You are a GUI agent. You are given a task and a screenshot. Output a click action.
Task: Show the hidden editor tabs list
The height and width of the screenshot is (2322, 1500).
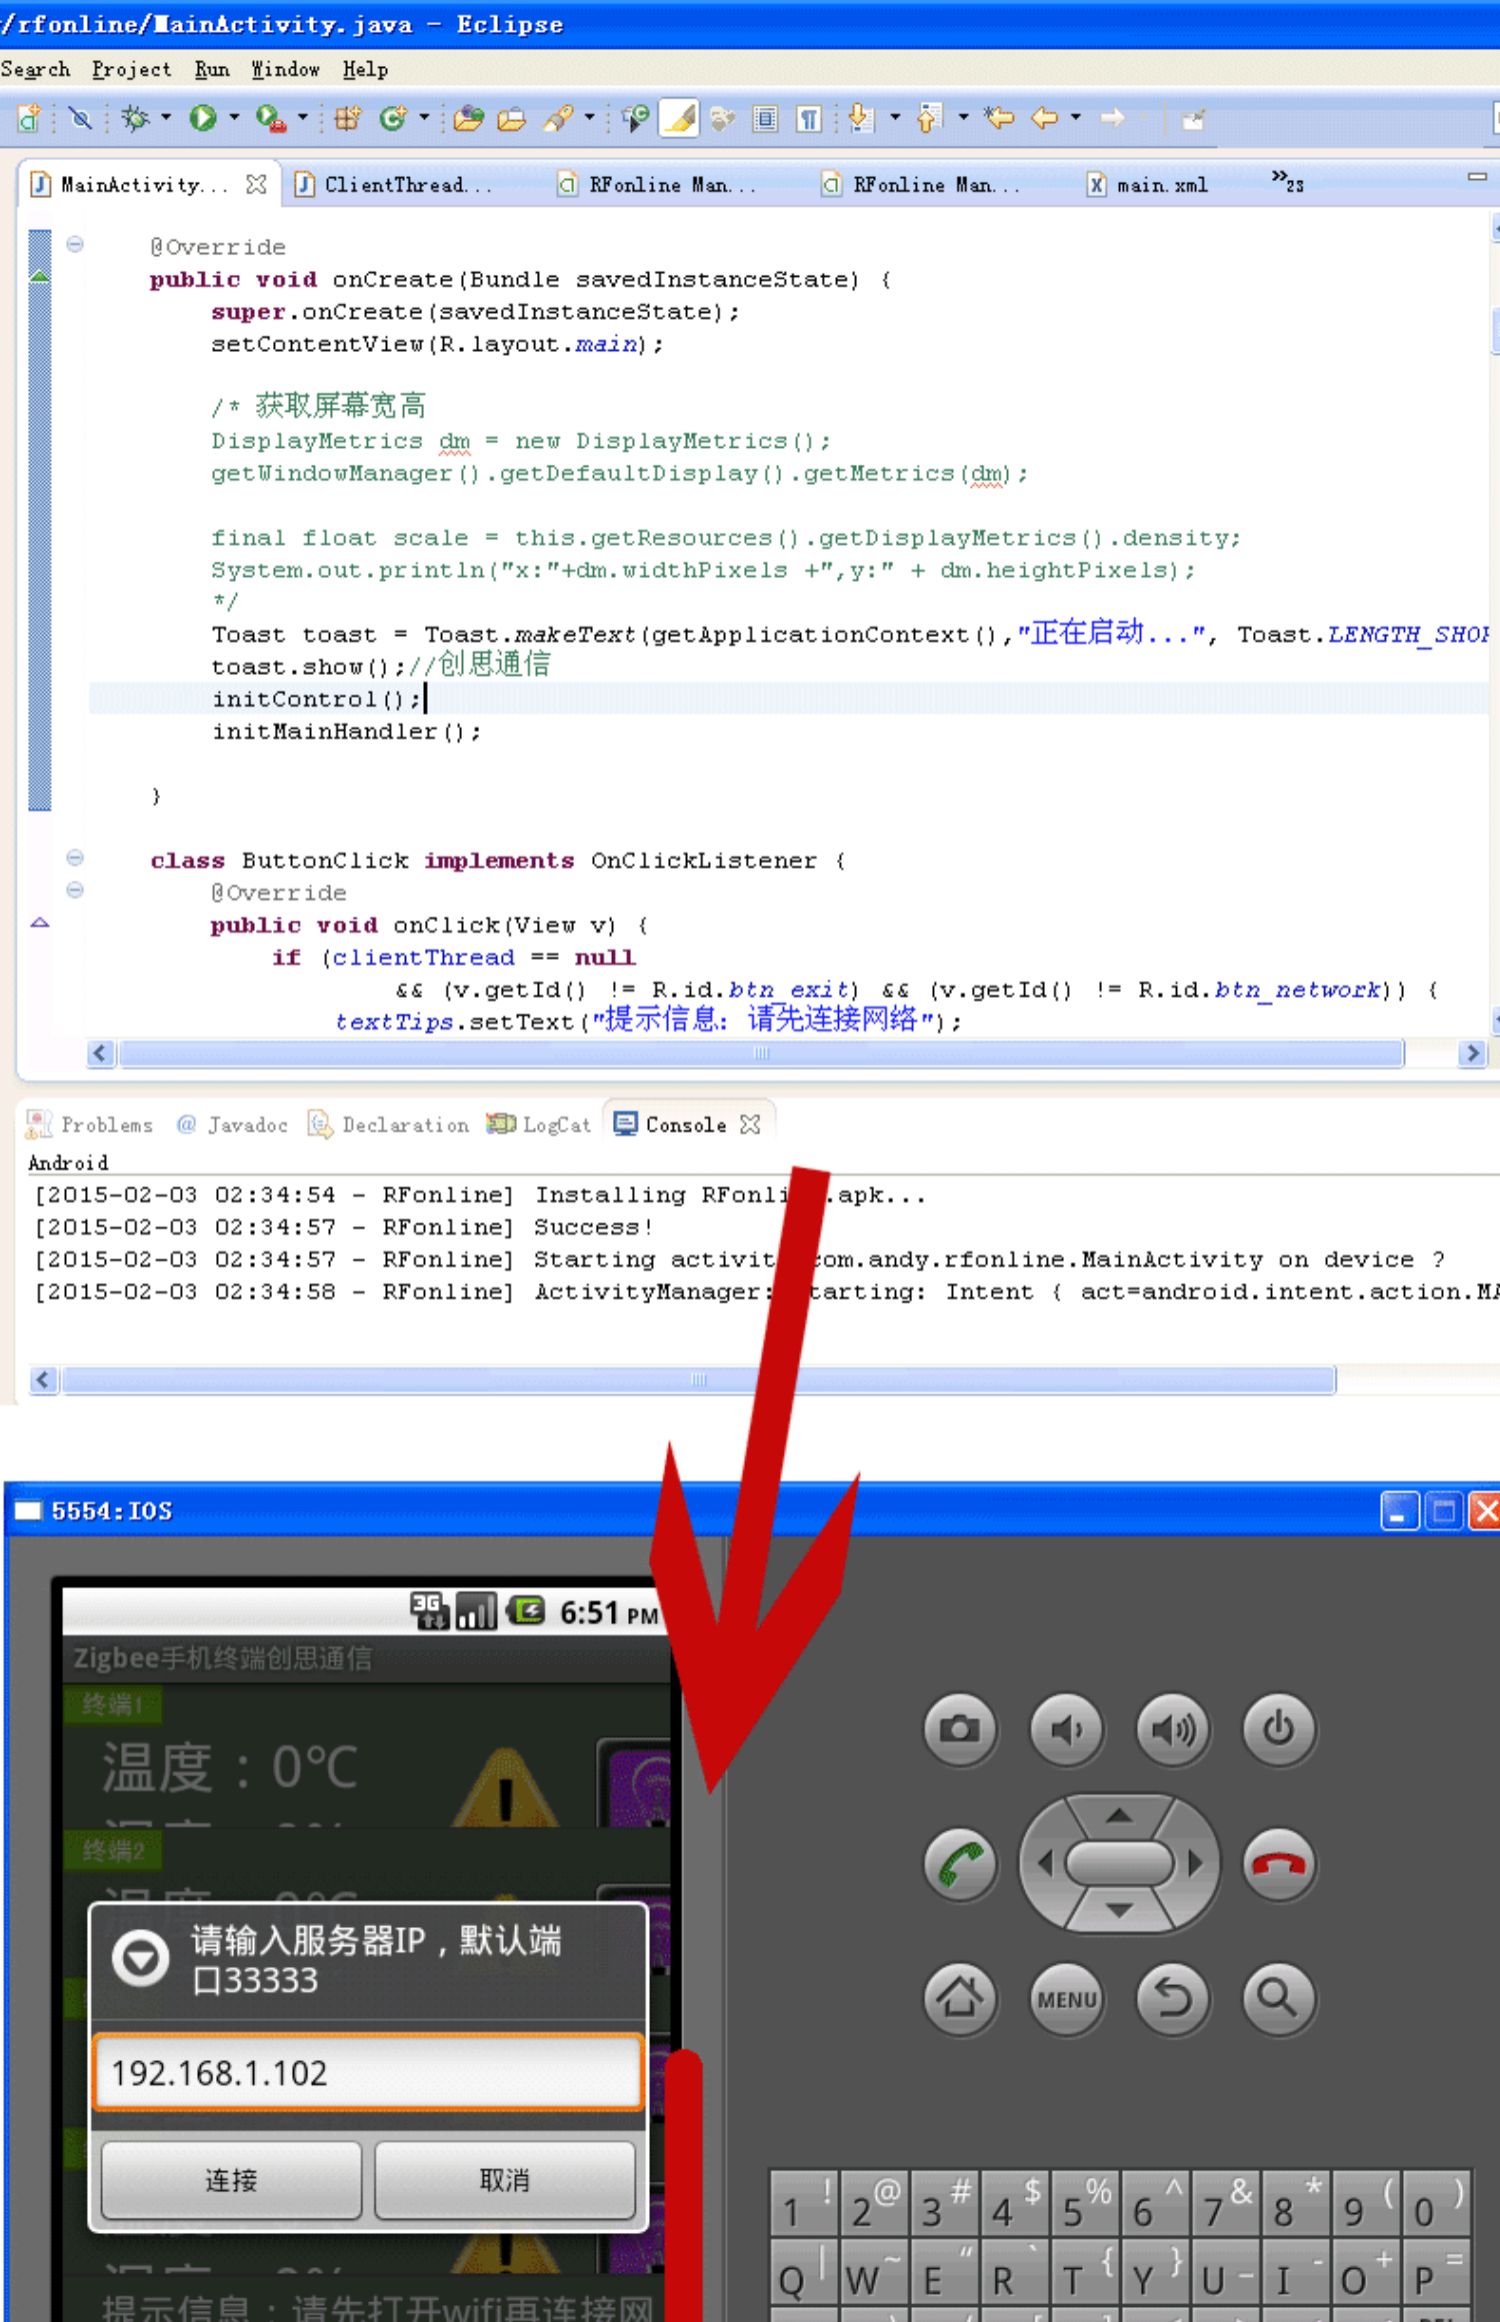[x=1287, y=181]
